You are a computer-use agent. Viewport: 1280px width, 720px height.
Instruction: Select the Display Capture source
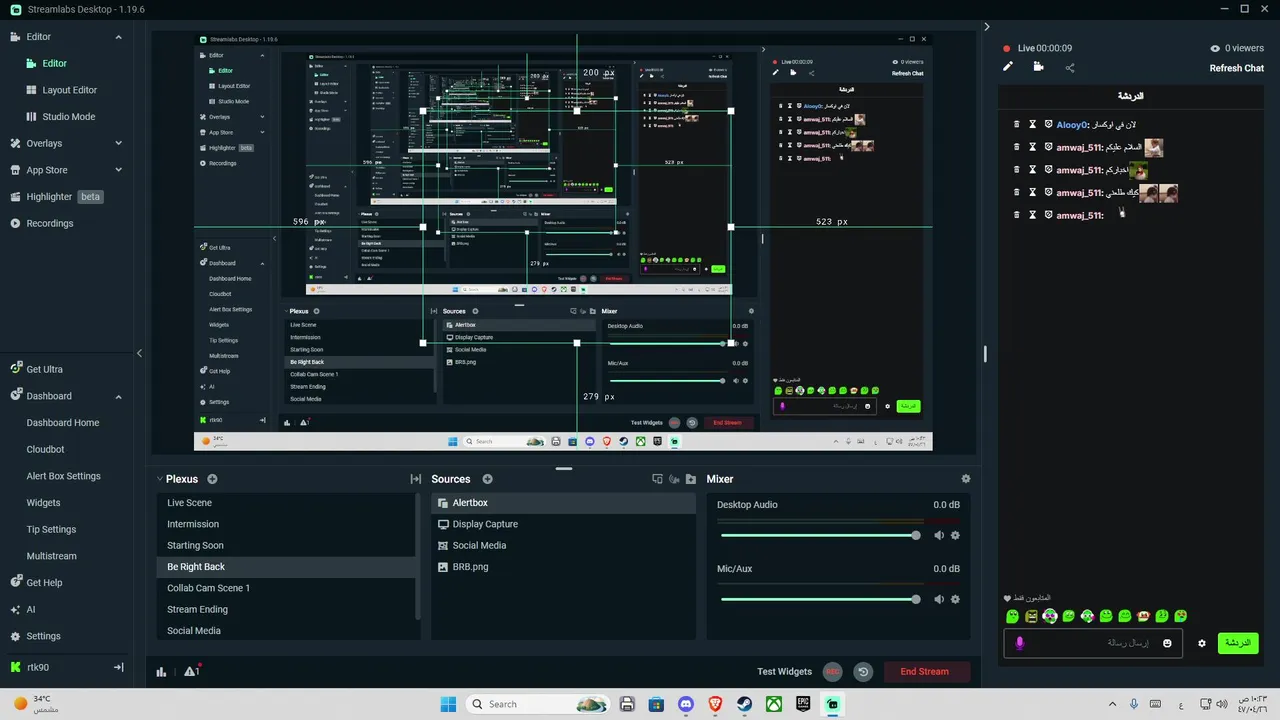click(x=563, y=524)
